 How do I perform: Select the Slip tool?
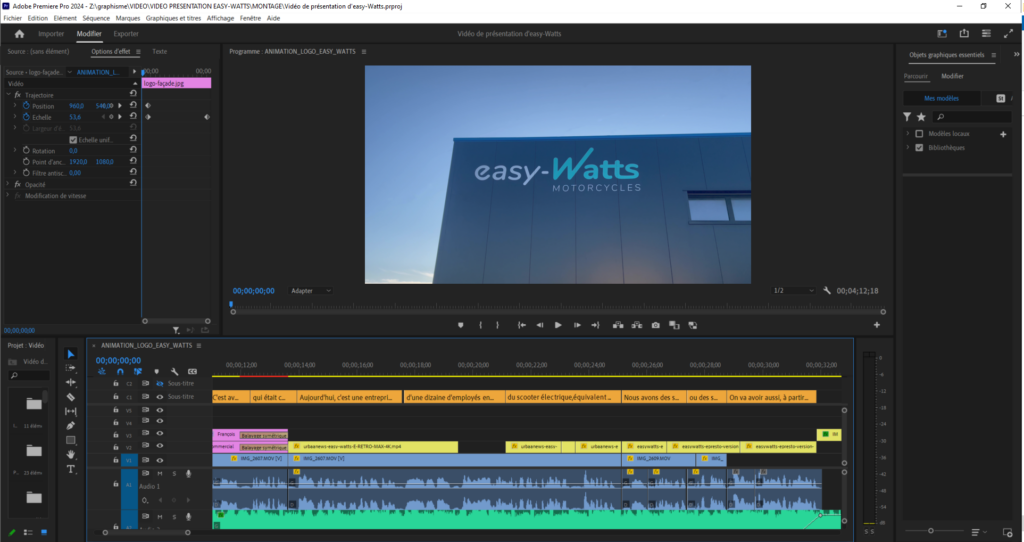tap(71, 411)
